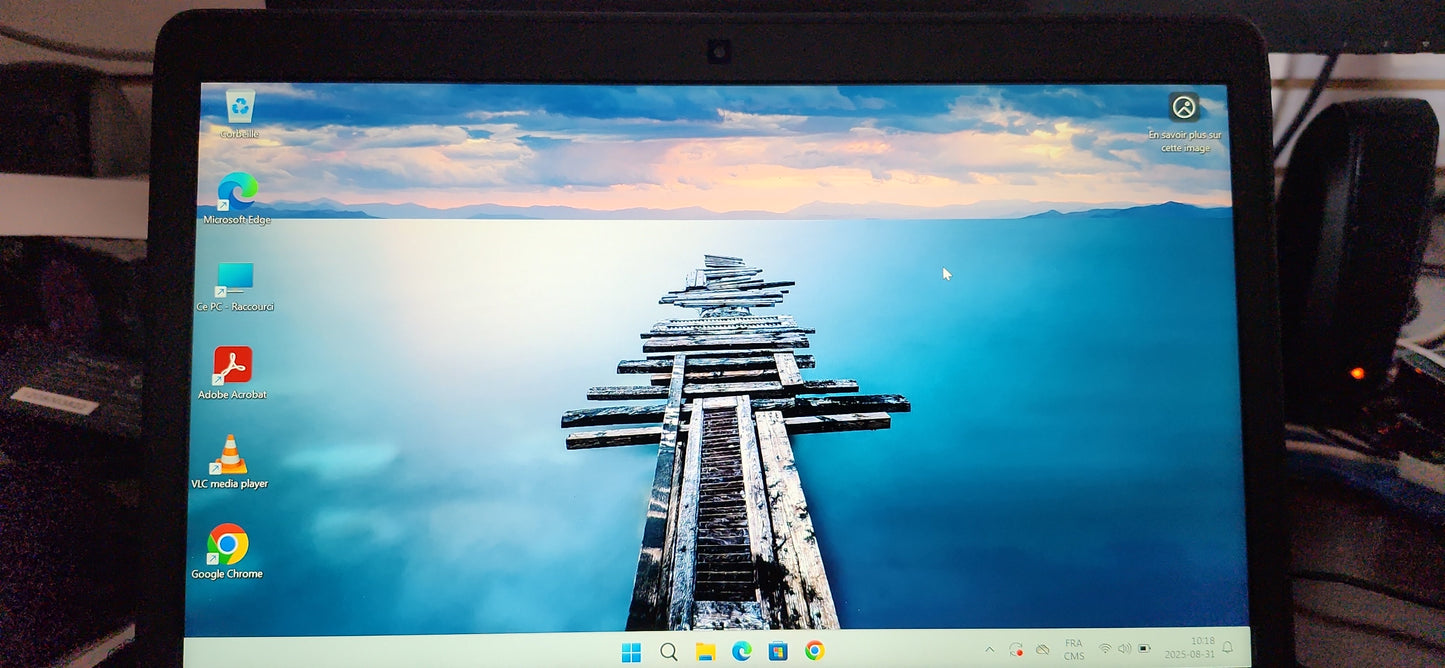Open the Corbeille recycle bin icon
This screenshot has height=668, width=1445.
tap(240, 107)
